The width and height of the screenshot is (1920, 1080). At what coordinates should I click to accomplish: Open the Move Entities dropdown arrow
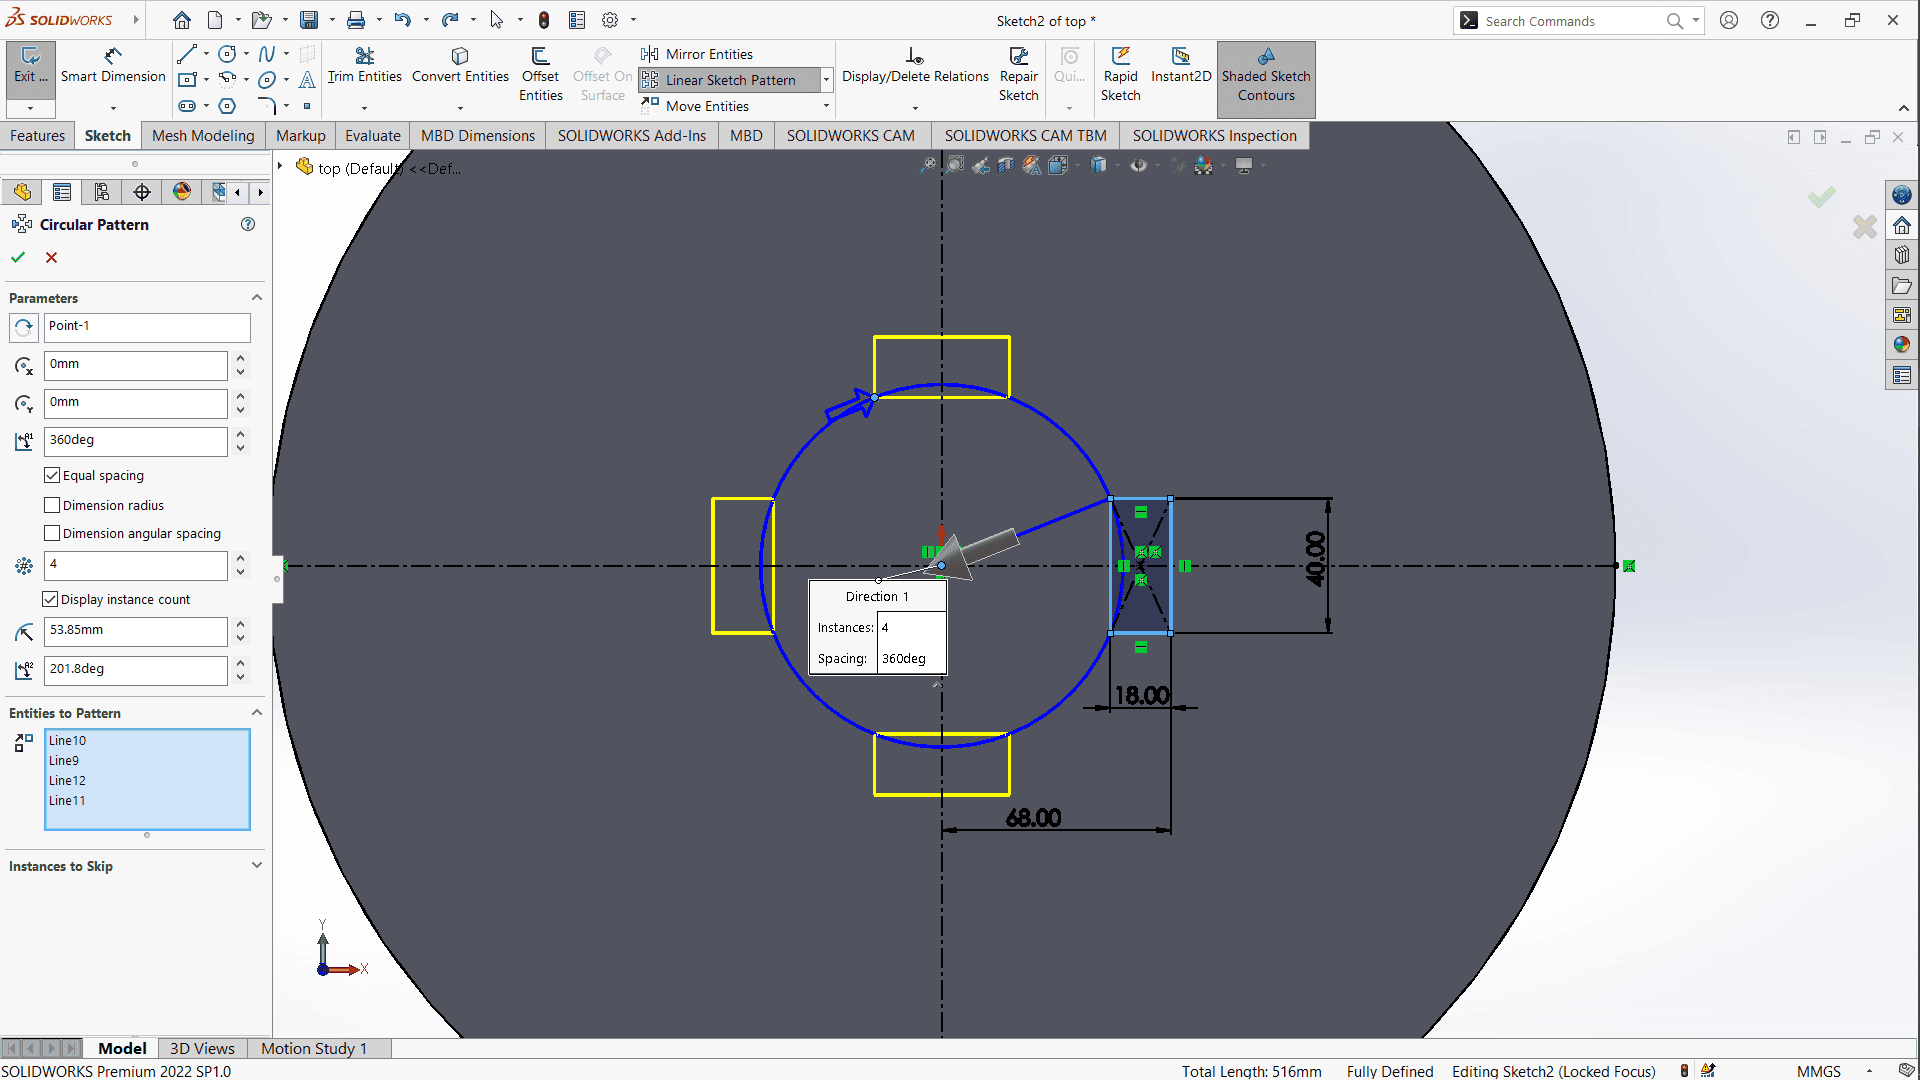coord(826,106)
